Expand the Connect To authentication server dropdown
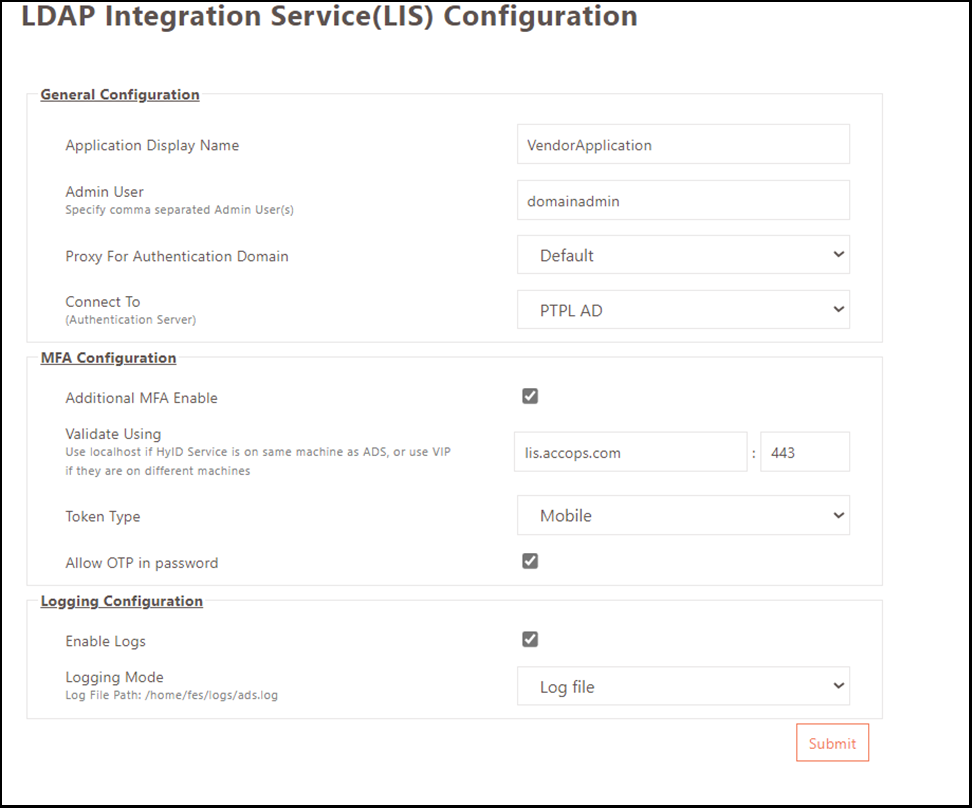Image resolution: width=975 pixels, height=808 pixels. (x=683, y=310)
